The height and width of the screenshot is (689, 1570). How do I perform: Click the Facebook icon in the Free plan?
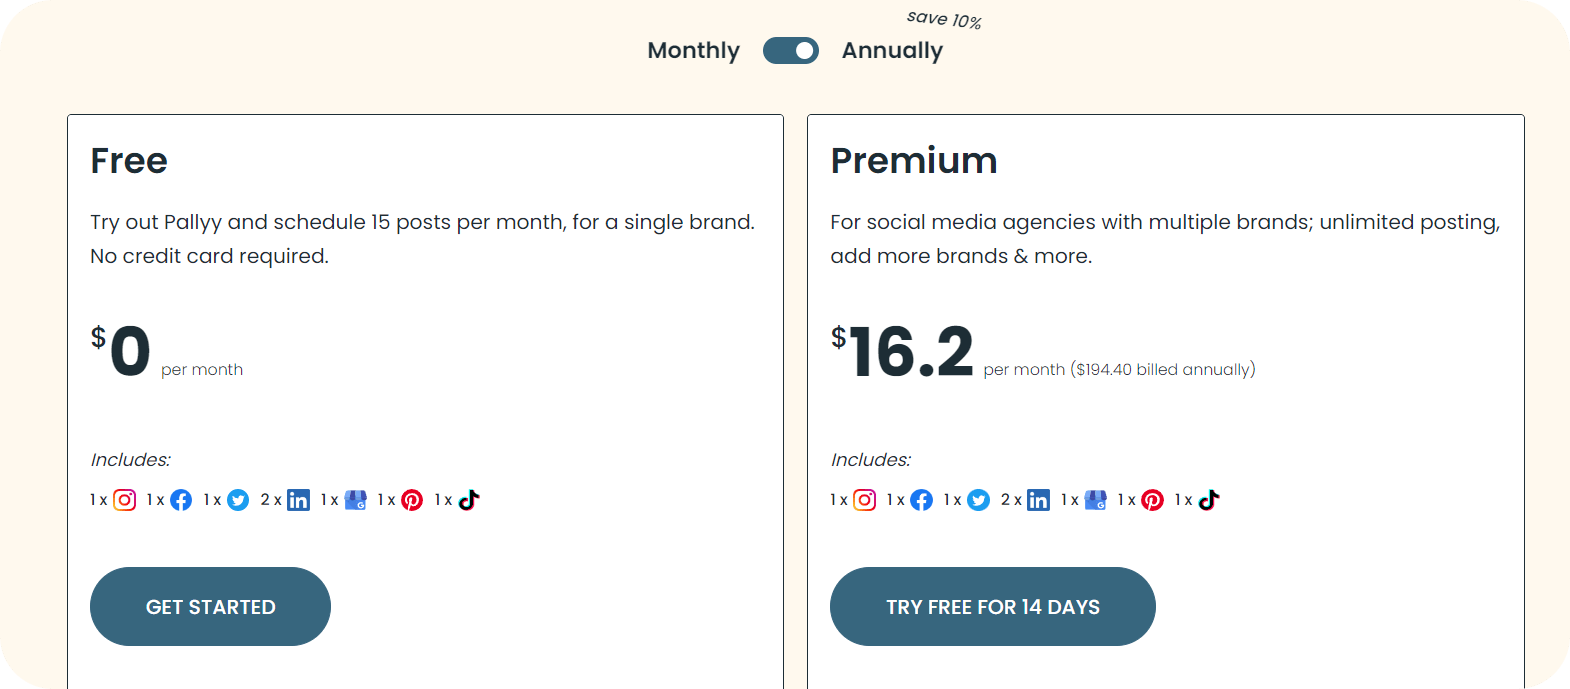pos(181,500)
